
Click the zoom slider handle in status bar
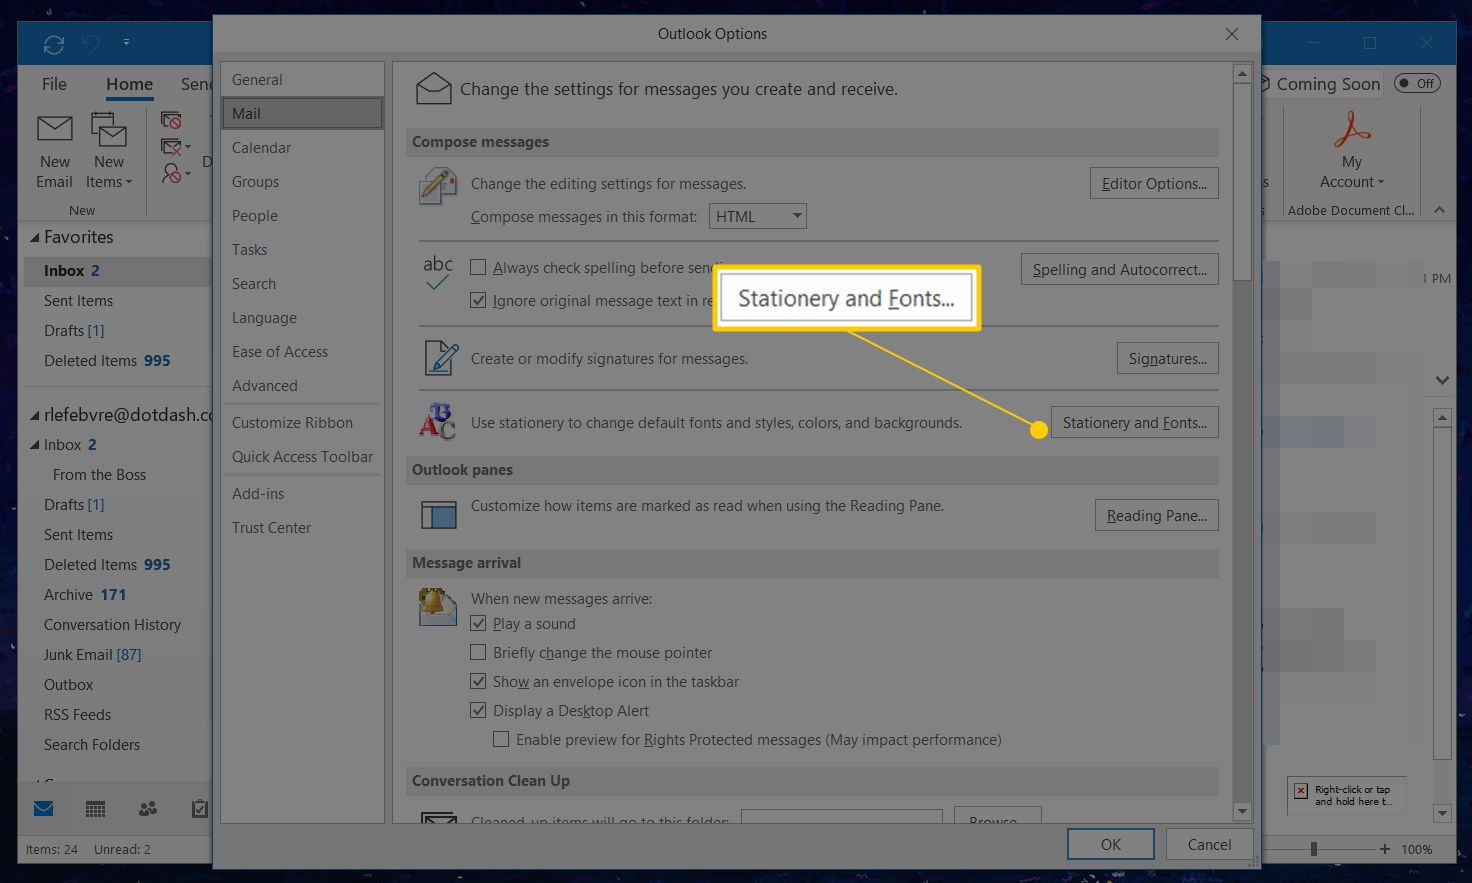[1313, 849]
